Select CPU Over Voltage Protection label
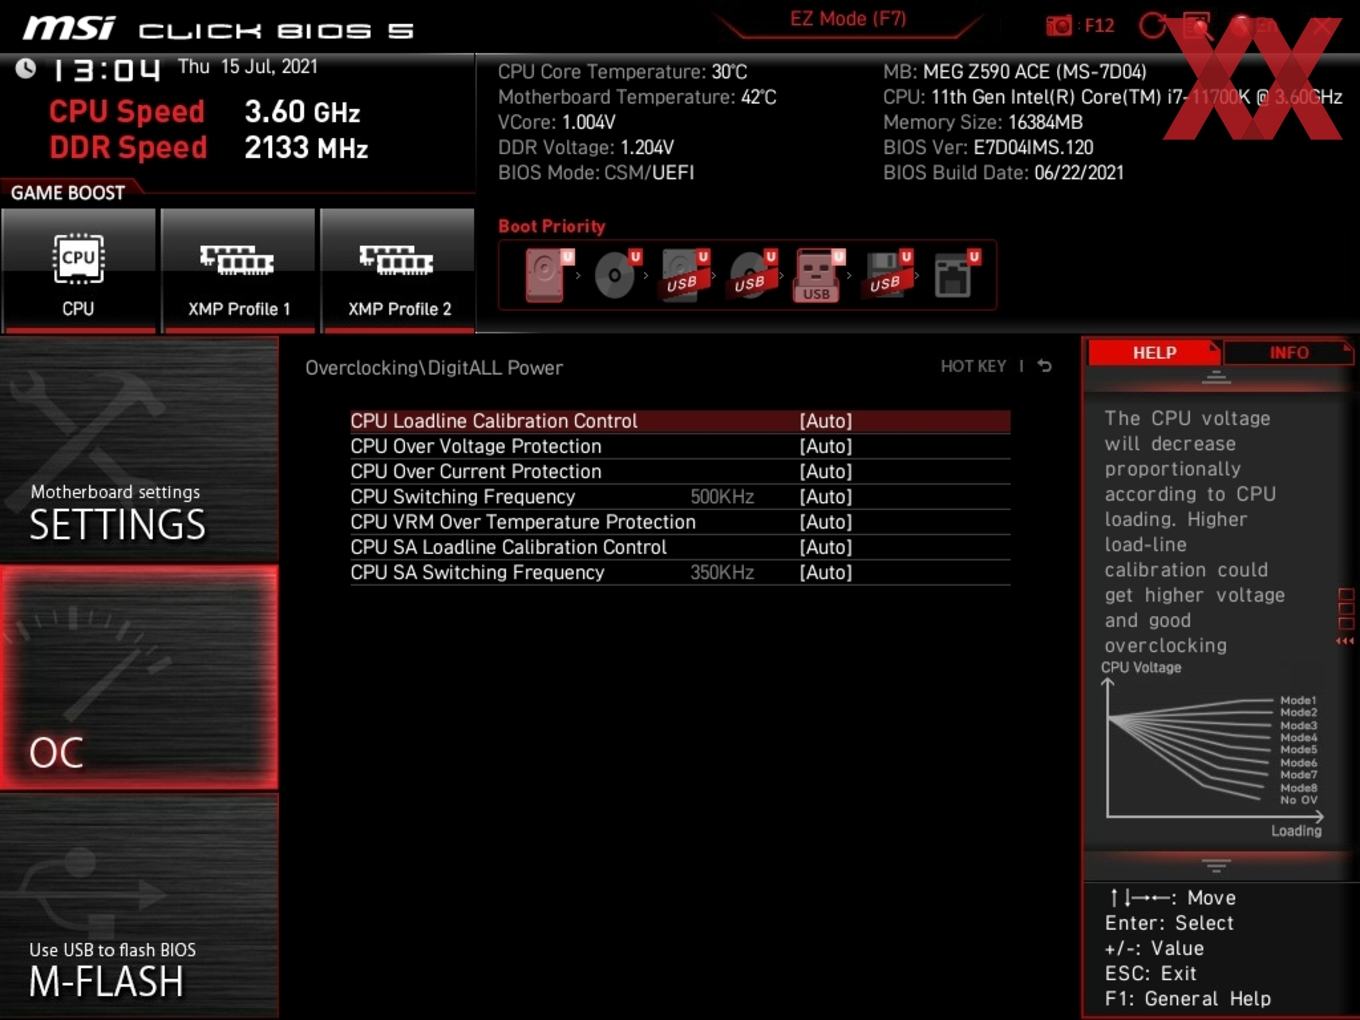The width and height of the screenshot is (1360, 1020). [x=476, y=446]
